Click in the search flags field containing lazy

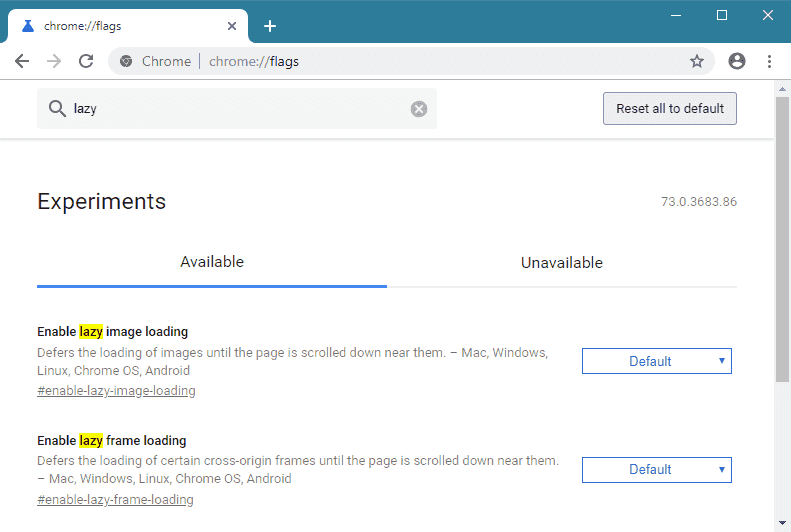237,108
